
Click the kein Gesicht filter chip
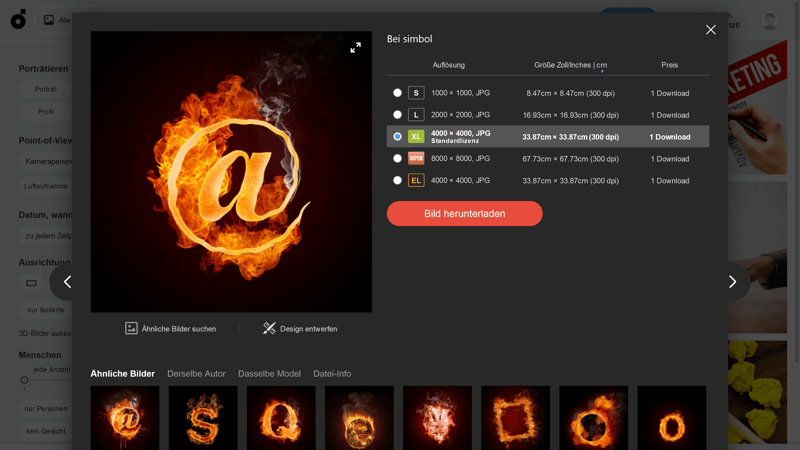pyautogui.click(x=45, y=431)
